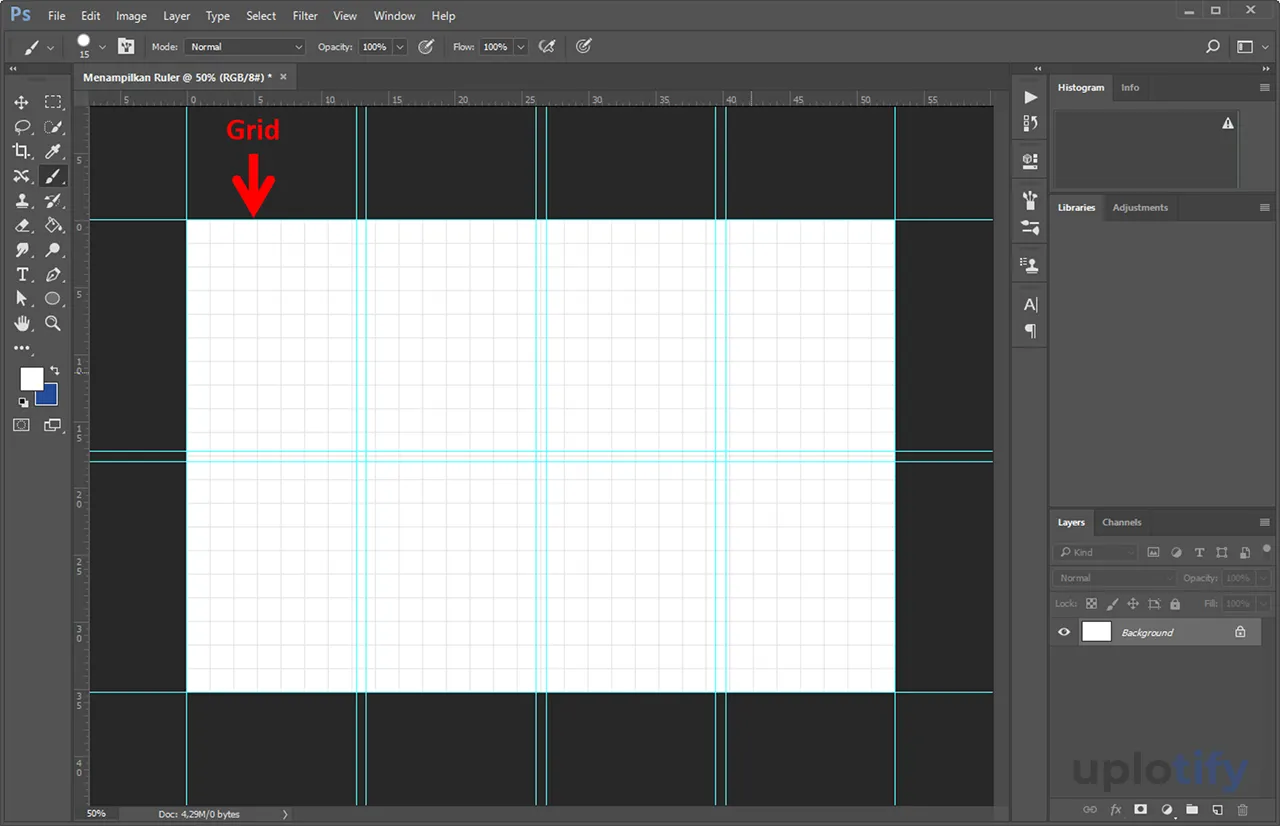Open the Clone Source panel icon
1280x826 pixels.
click(1030, 265)
